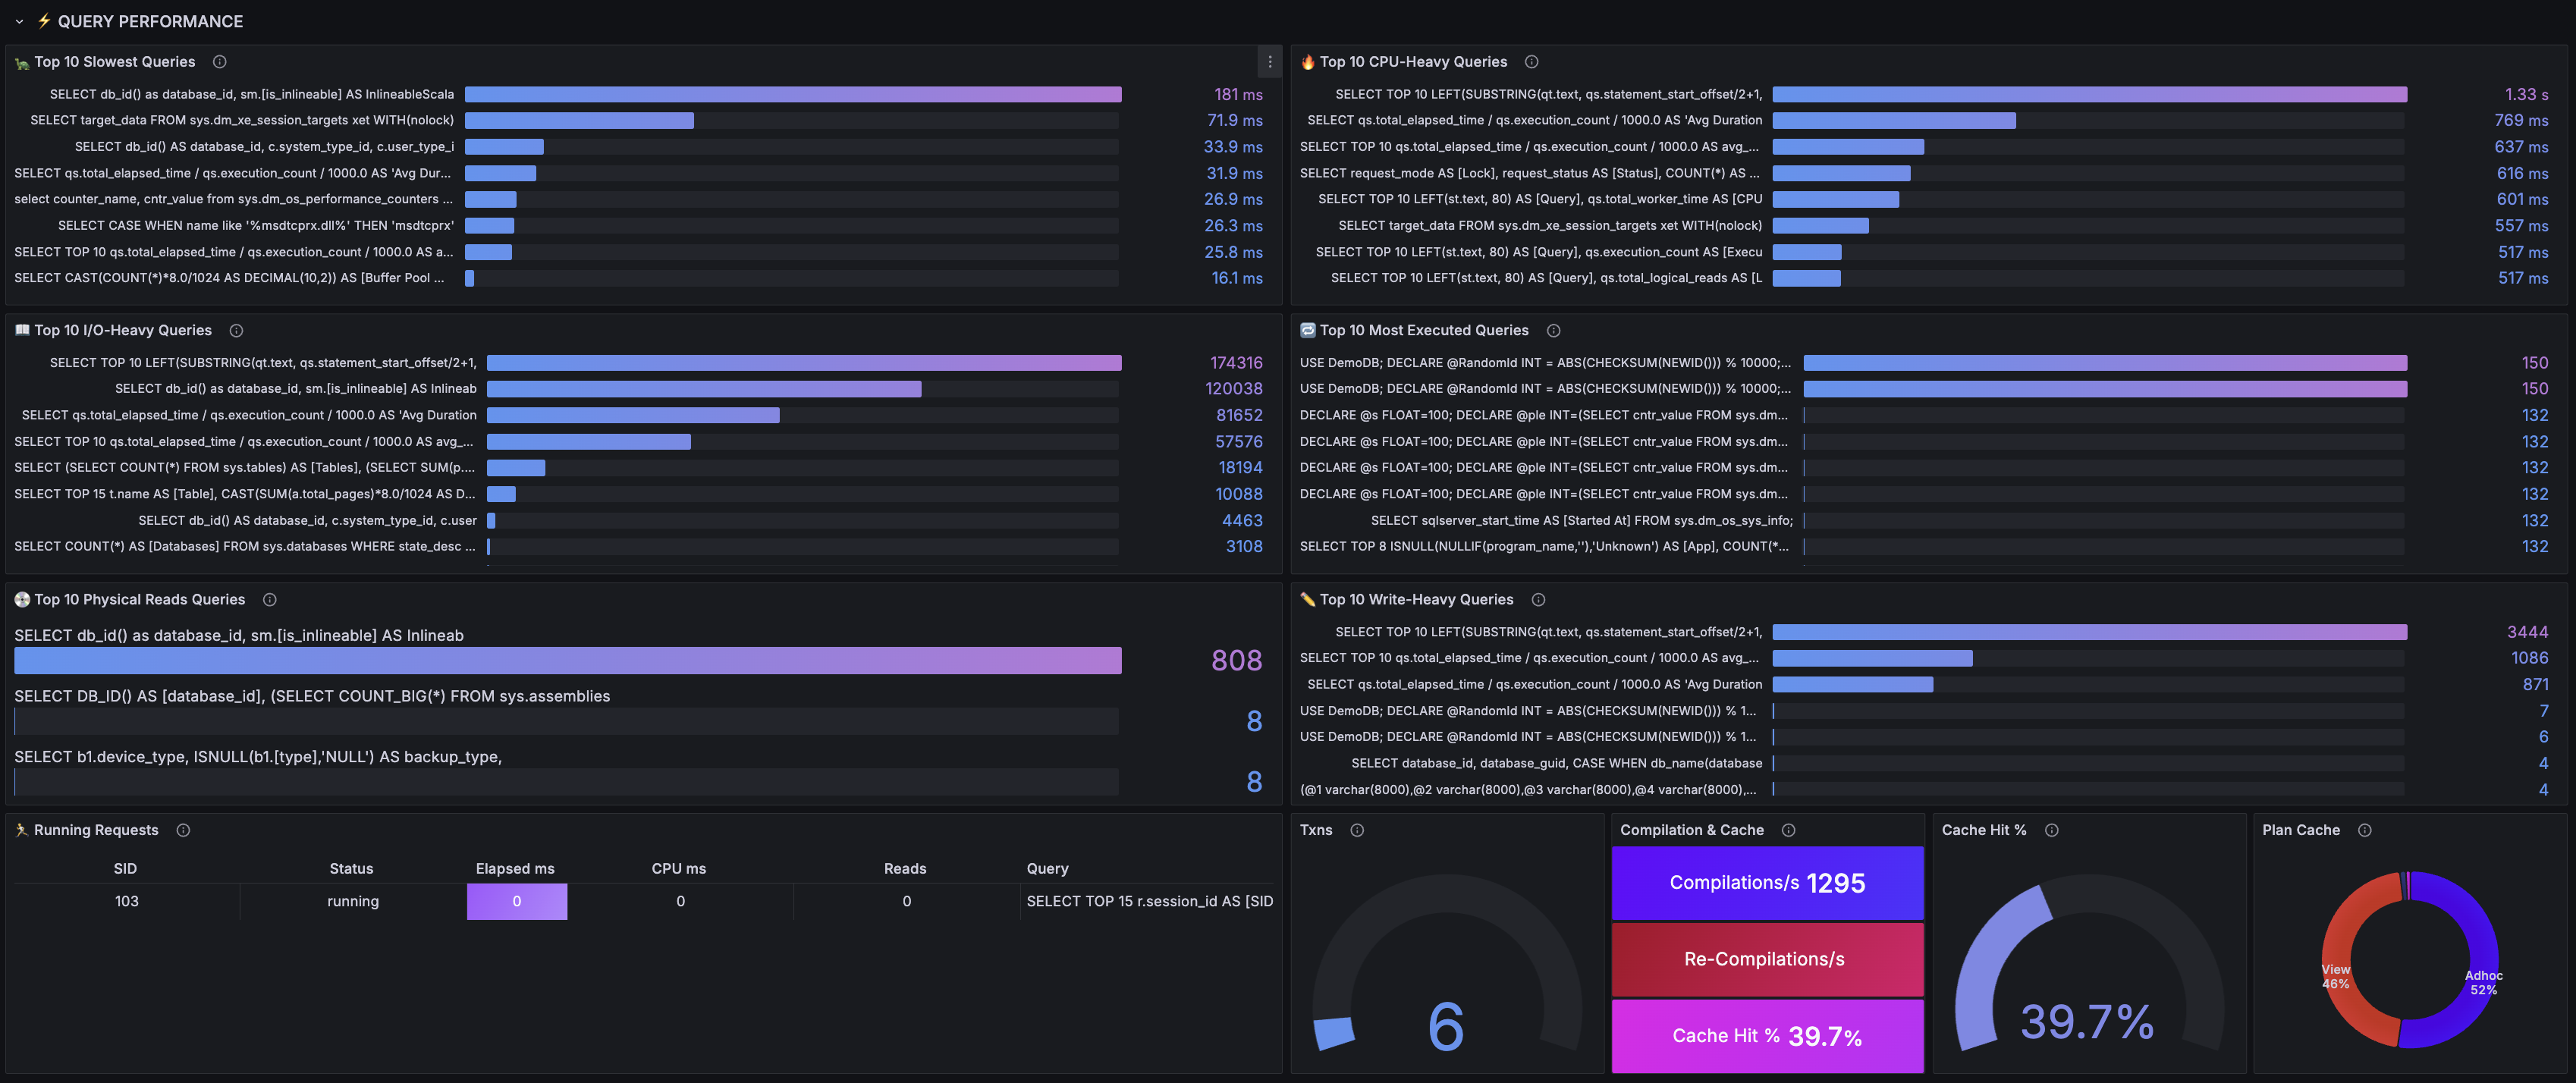Image resolution: width=2576 pixels, height=1083 pixels.
Task: Click the 39.7% Cache Hit gauge value
Action: pyautogui.click(x=2087, y=1022)
